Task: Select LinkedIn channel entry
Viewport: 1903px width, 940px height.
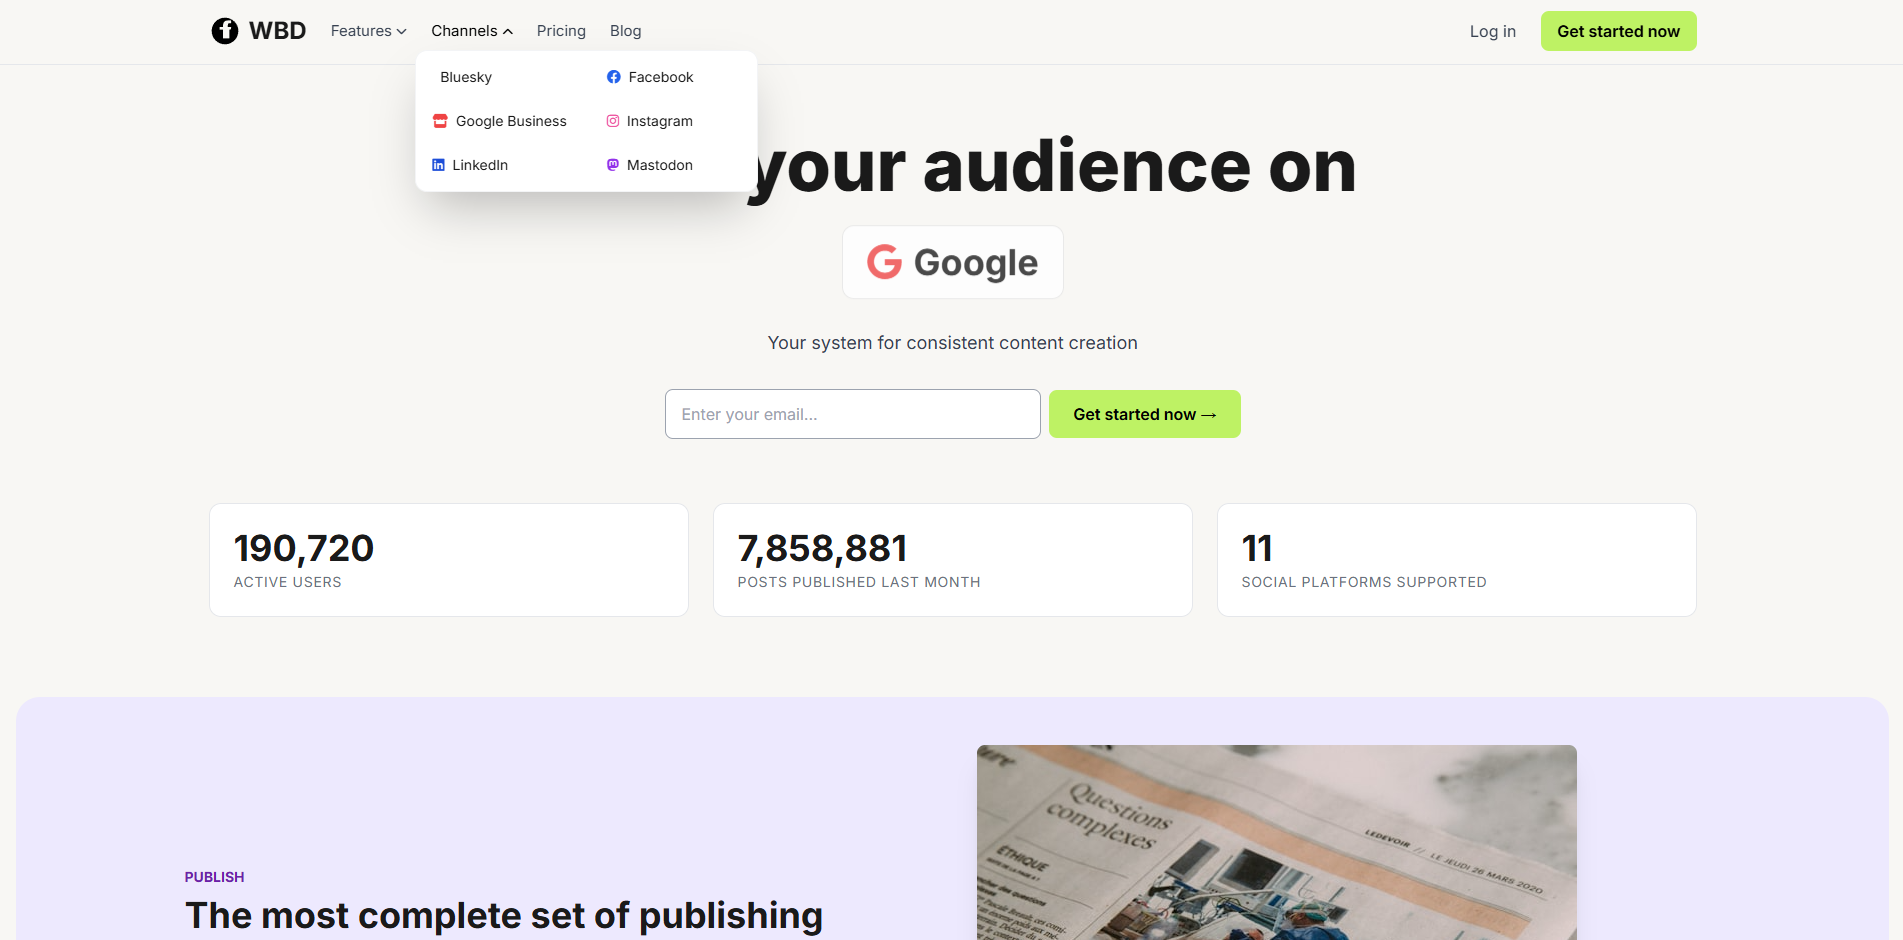Action: point(470,165)
